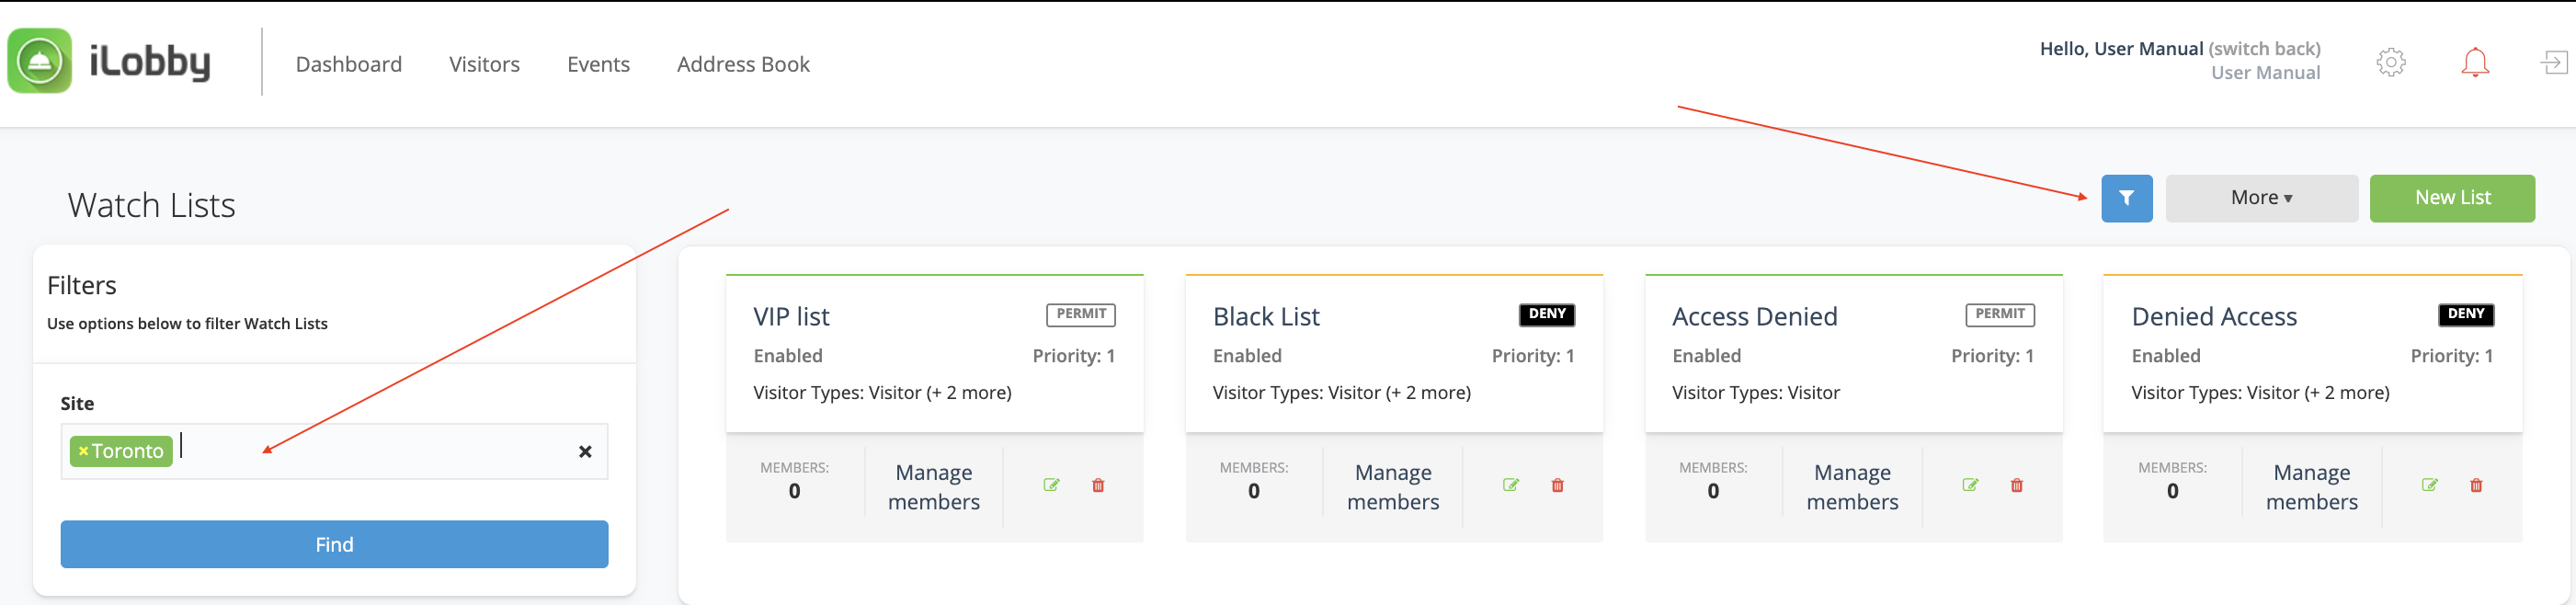Click the DENY badge on Black List

1547,314
